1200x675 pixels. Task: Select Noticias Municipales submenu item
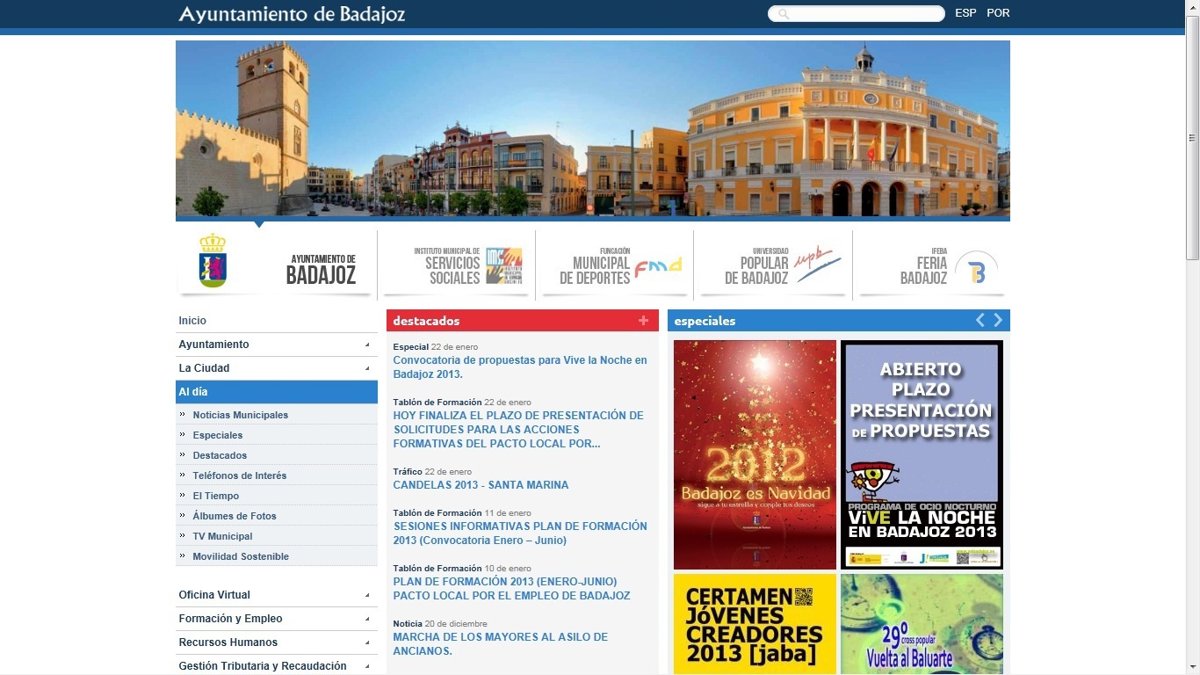(240, 415)
